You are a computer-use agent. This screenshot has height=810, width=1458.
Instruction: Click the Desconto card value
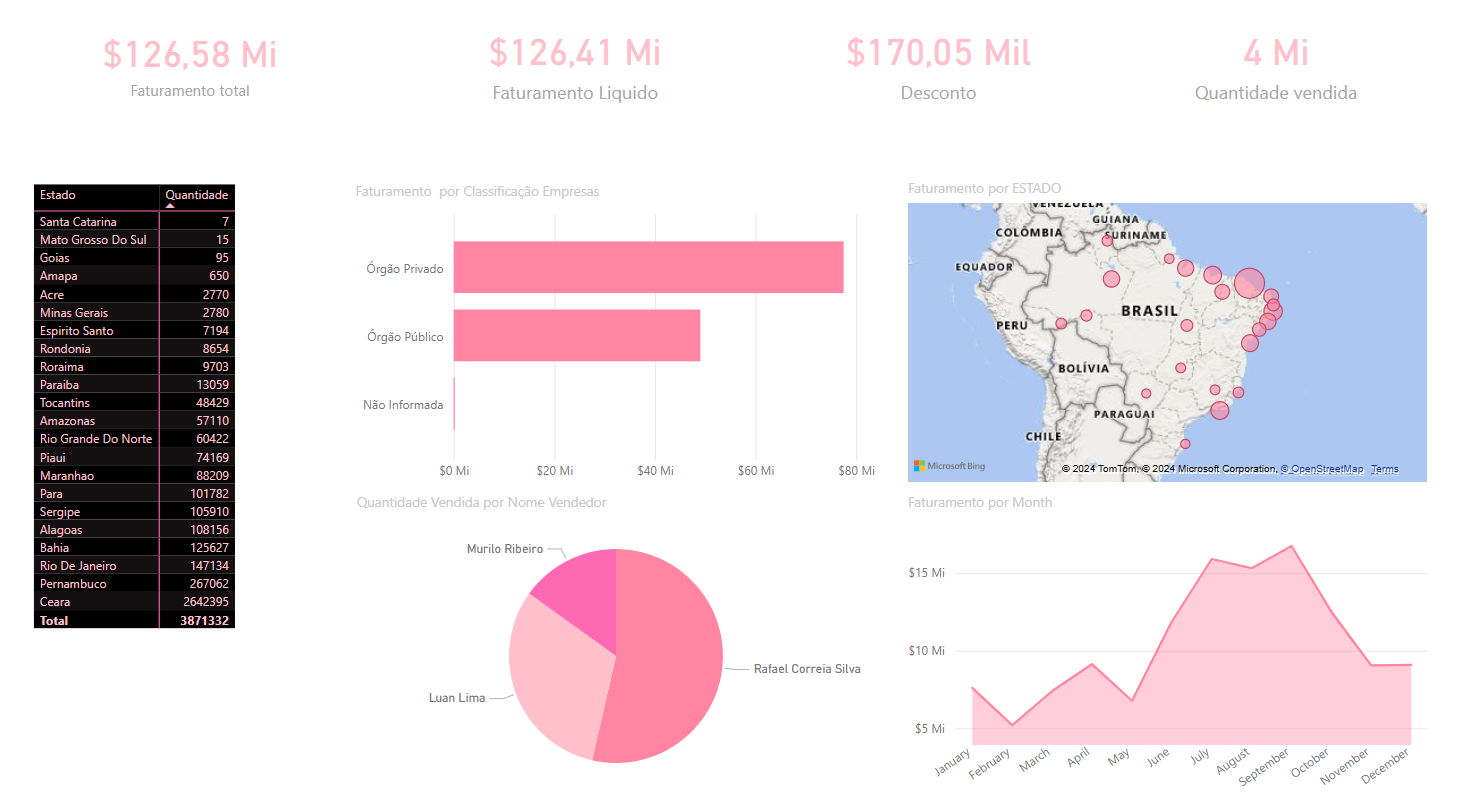tap(938, 52)
